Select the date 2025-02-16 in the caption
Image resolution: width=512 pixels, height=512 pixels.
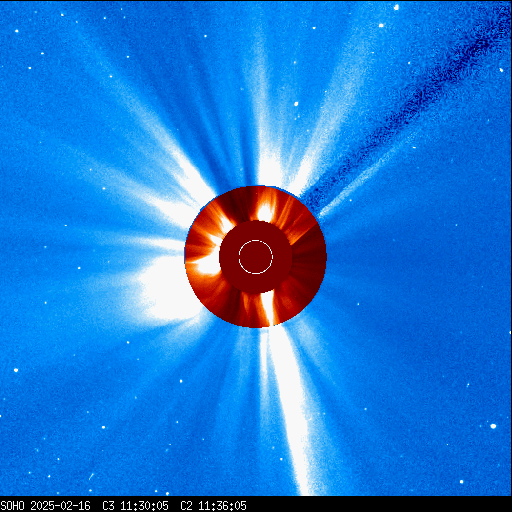[x=60, y=506]
